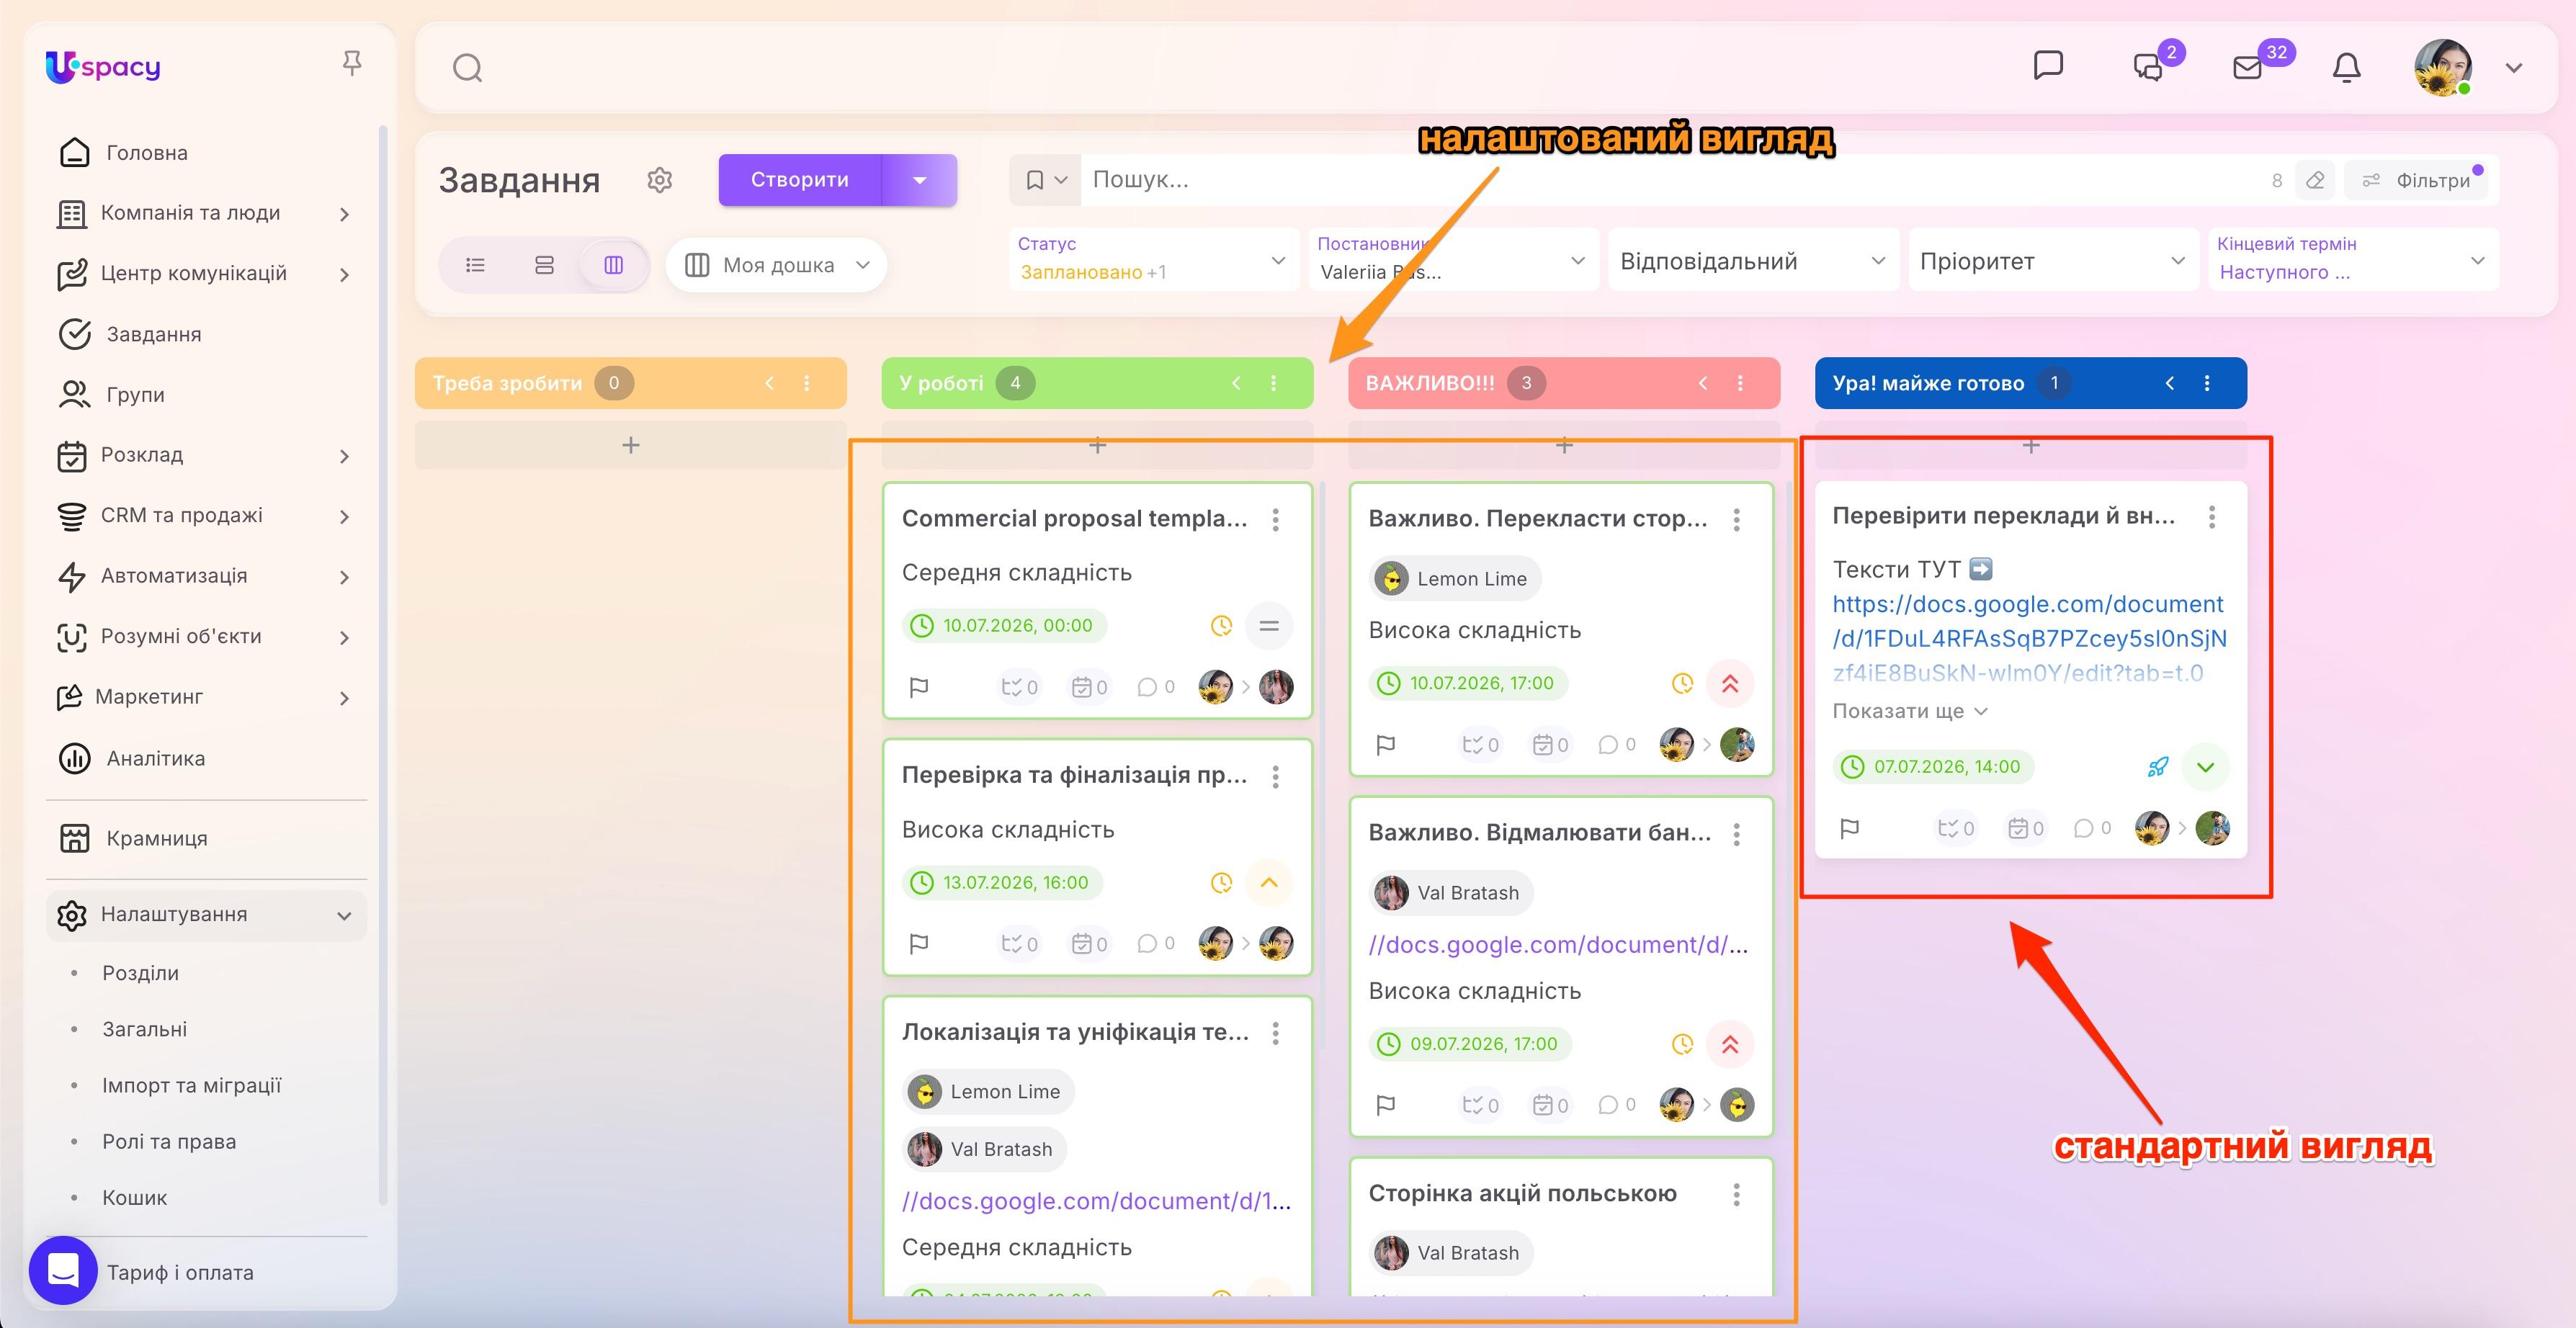The image size is (2576, 1328).
Task: Click rocket icon on Перевірити переклади card
Action: pyautogui.click(x=2158, y=767)
